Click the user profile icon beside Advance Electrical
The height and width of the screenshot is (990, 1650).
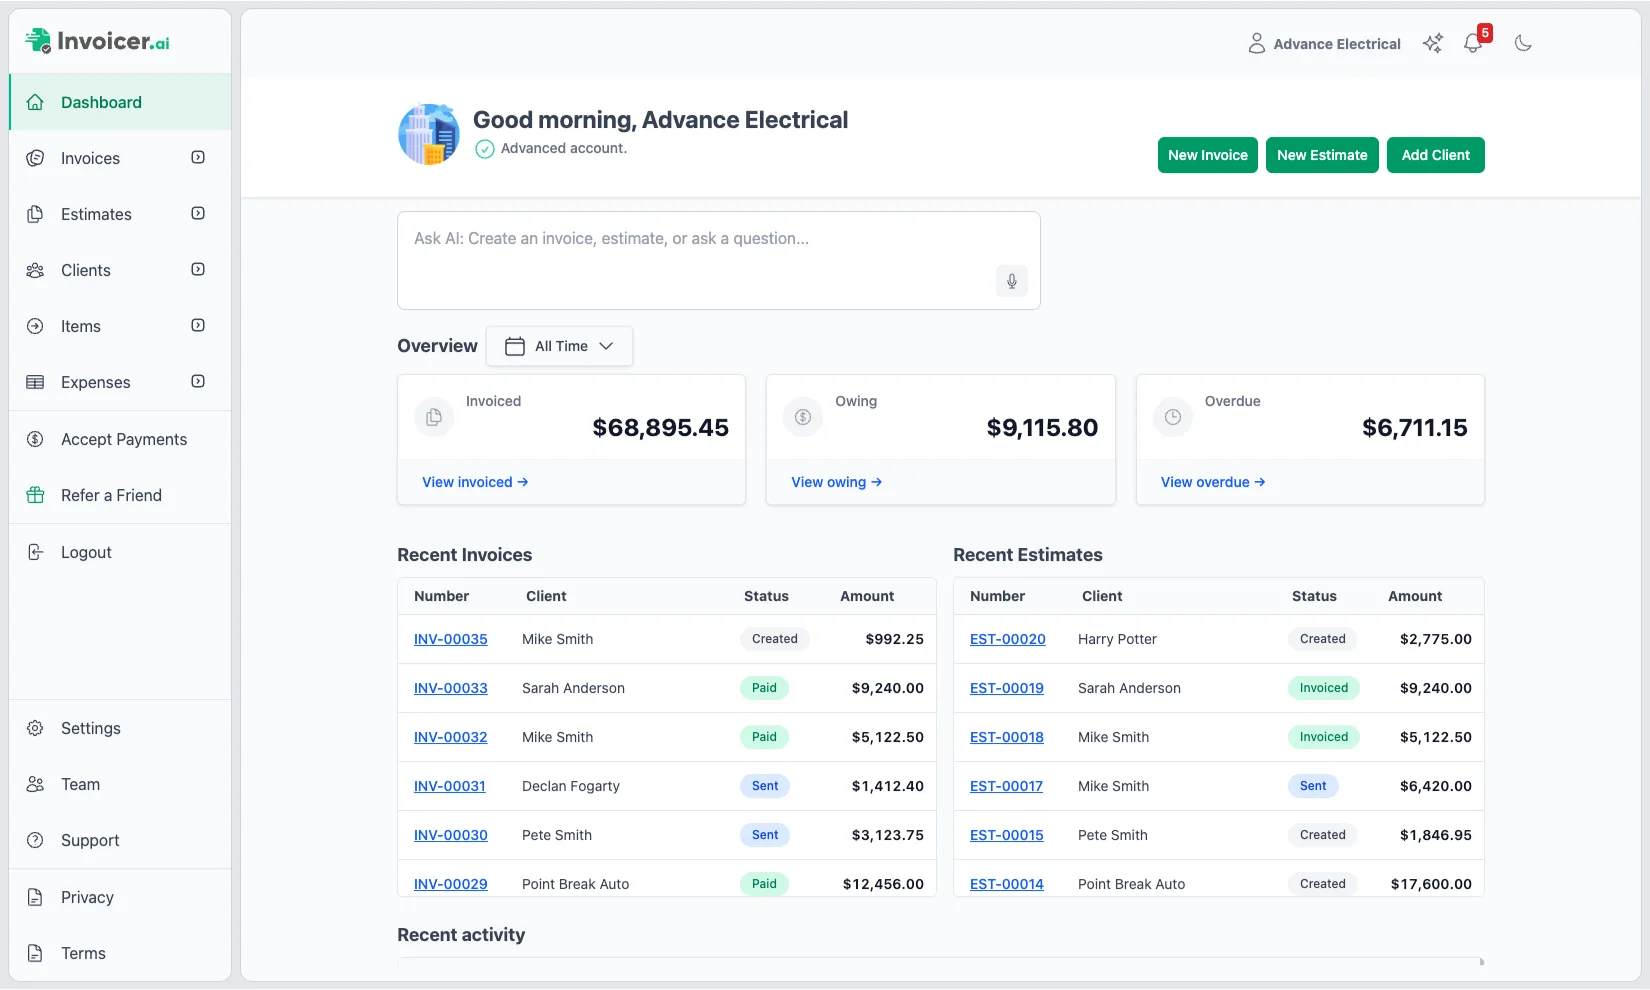(x=1257, y=43)
